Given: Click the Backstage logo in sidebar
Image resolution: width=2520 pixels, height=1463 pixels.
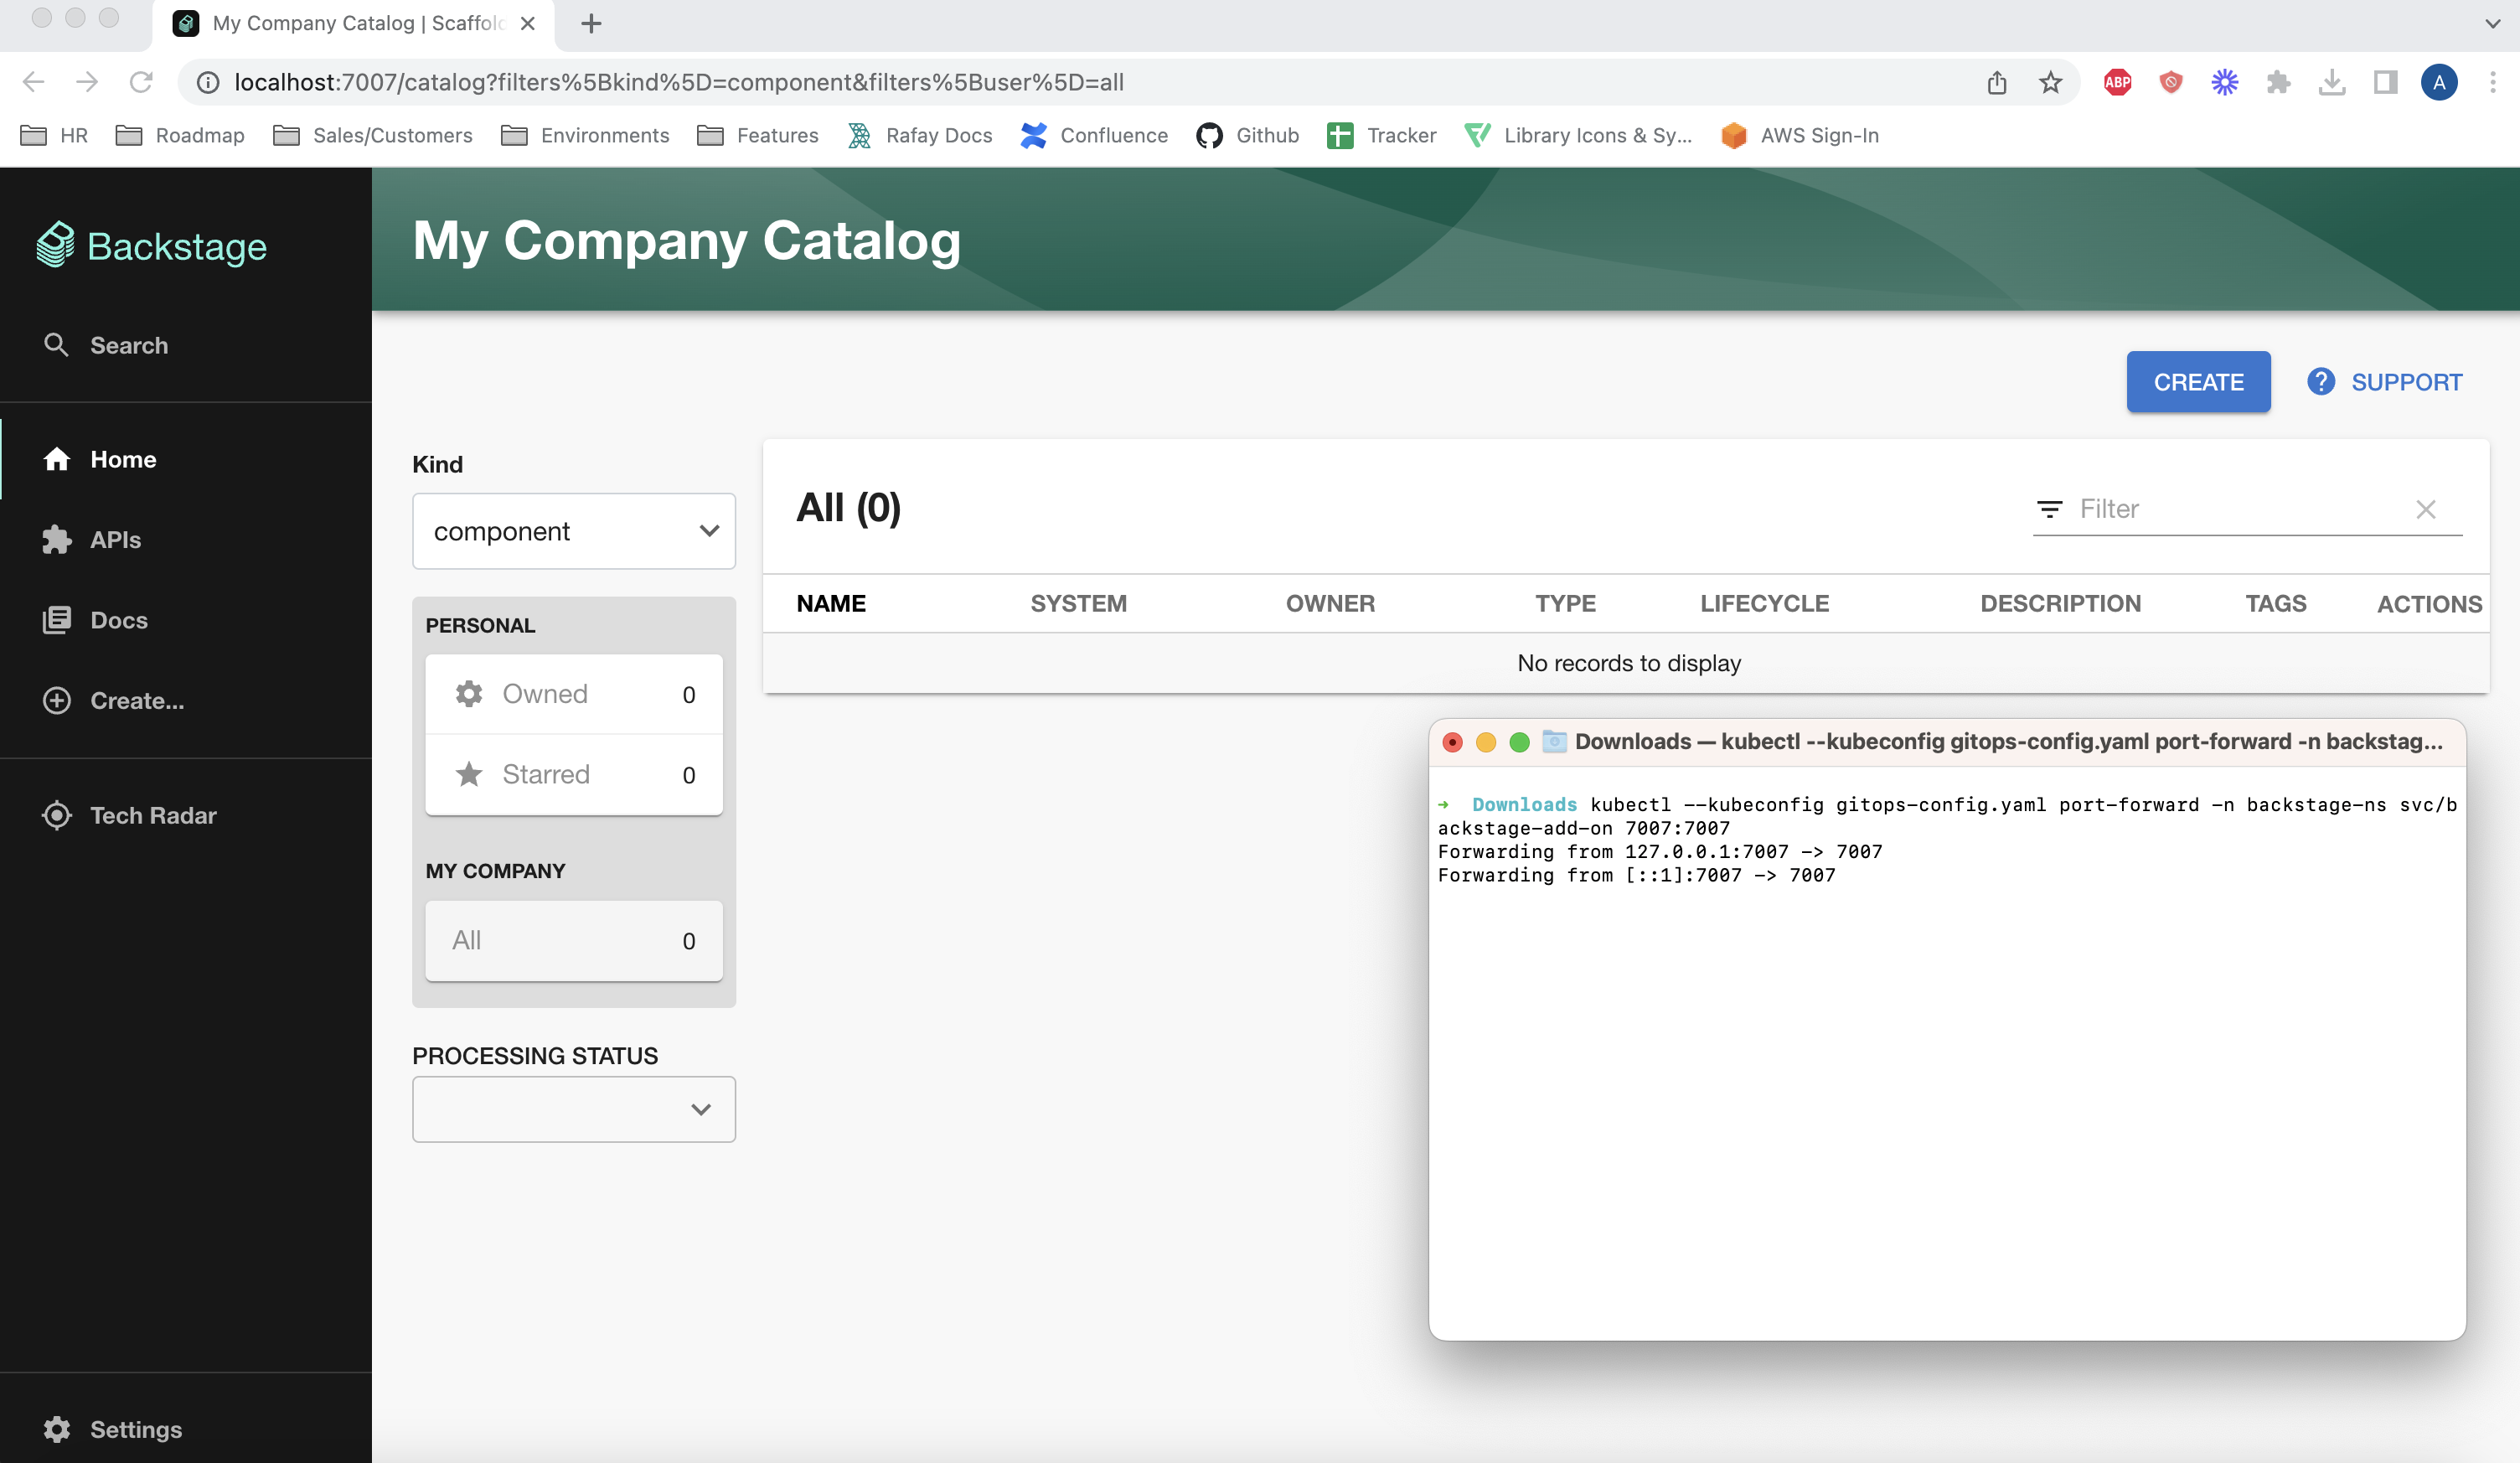Looking at the screenshot, I should tap(152, 245).
